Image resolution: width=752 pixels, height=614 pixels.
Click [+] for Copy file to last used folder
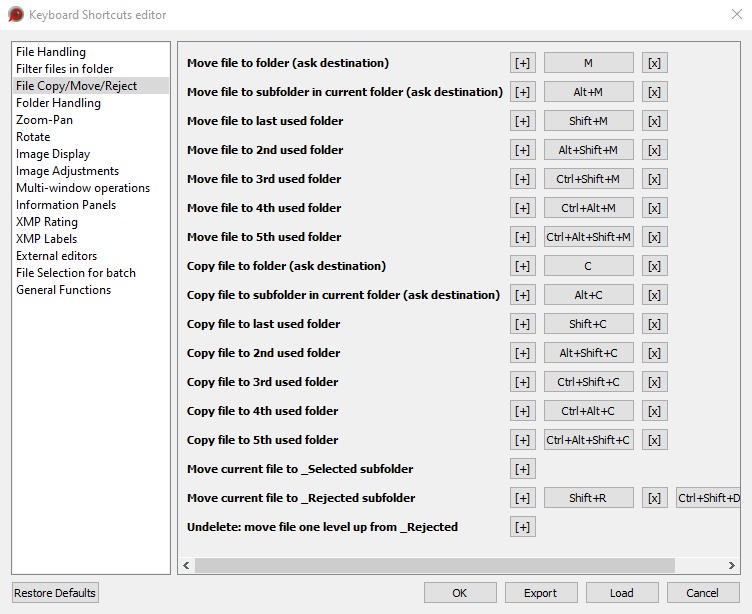[x=522, y=324]
